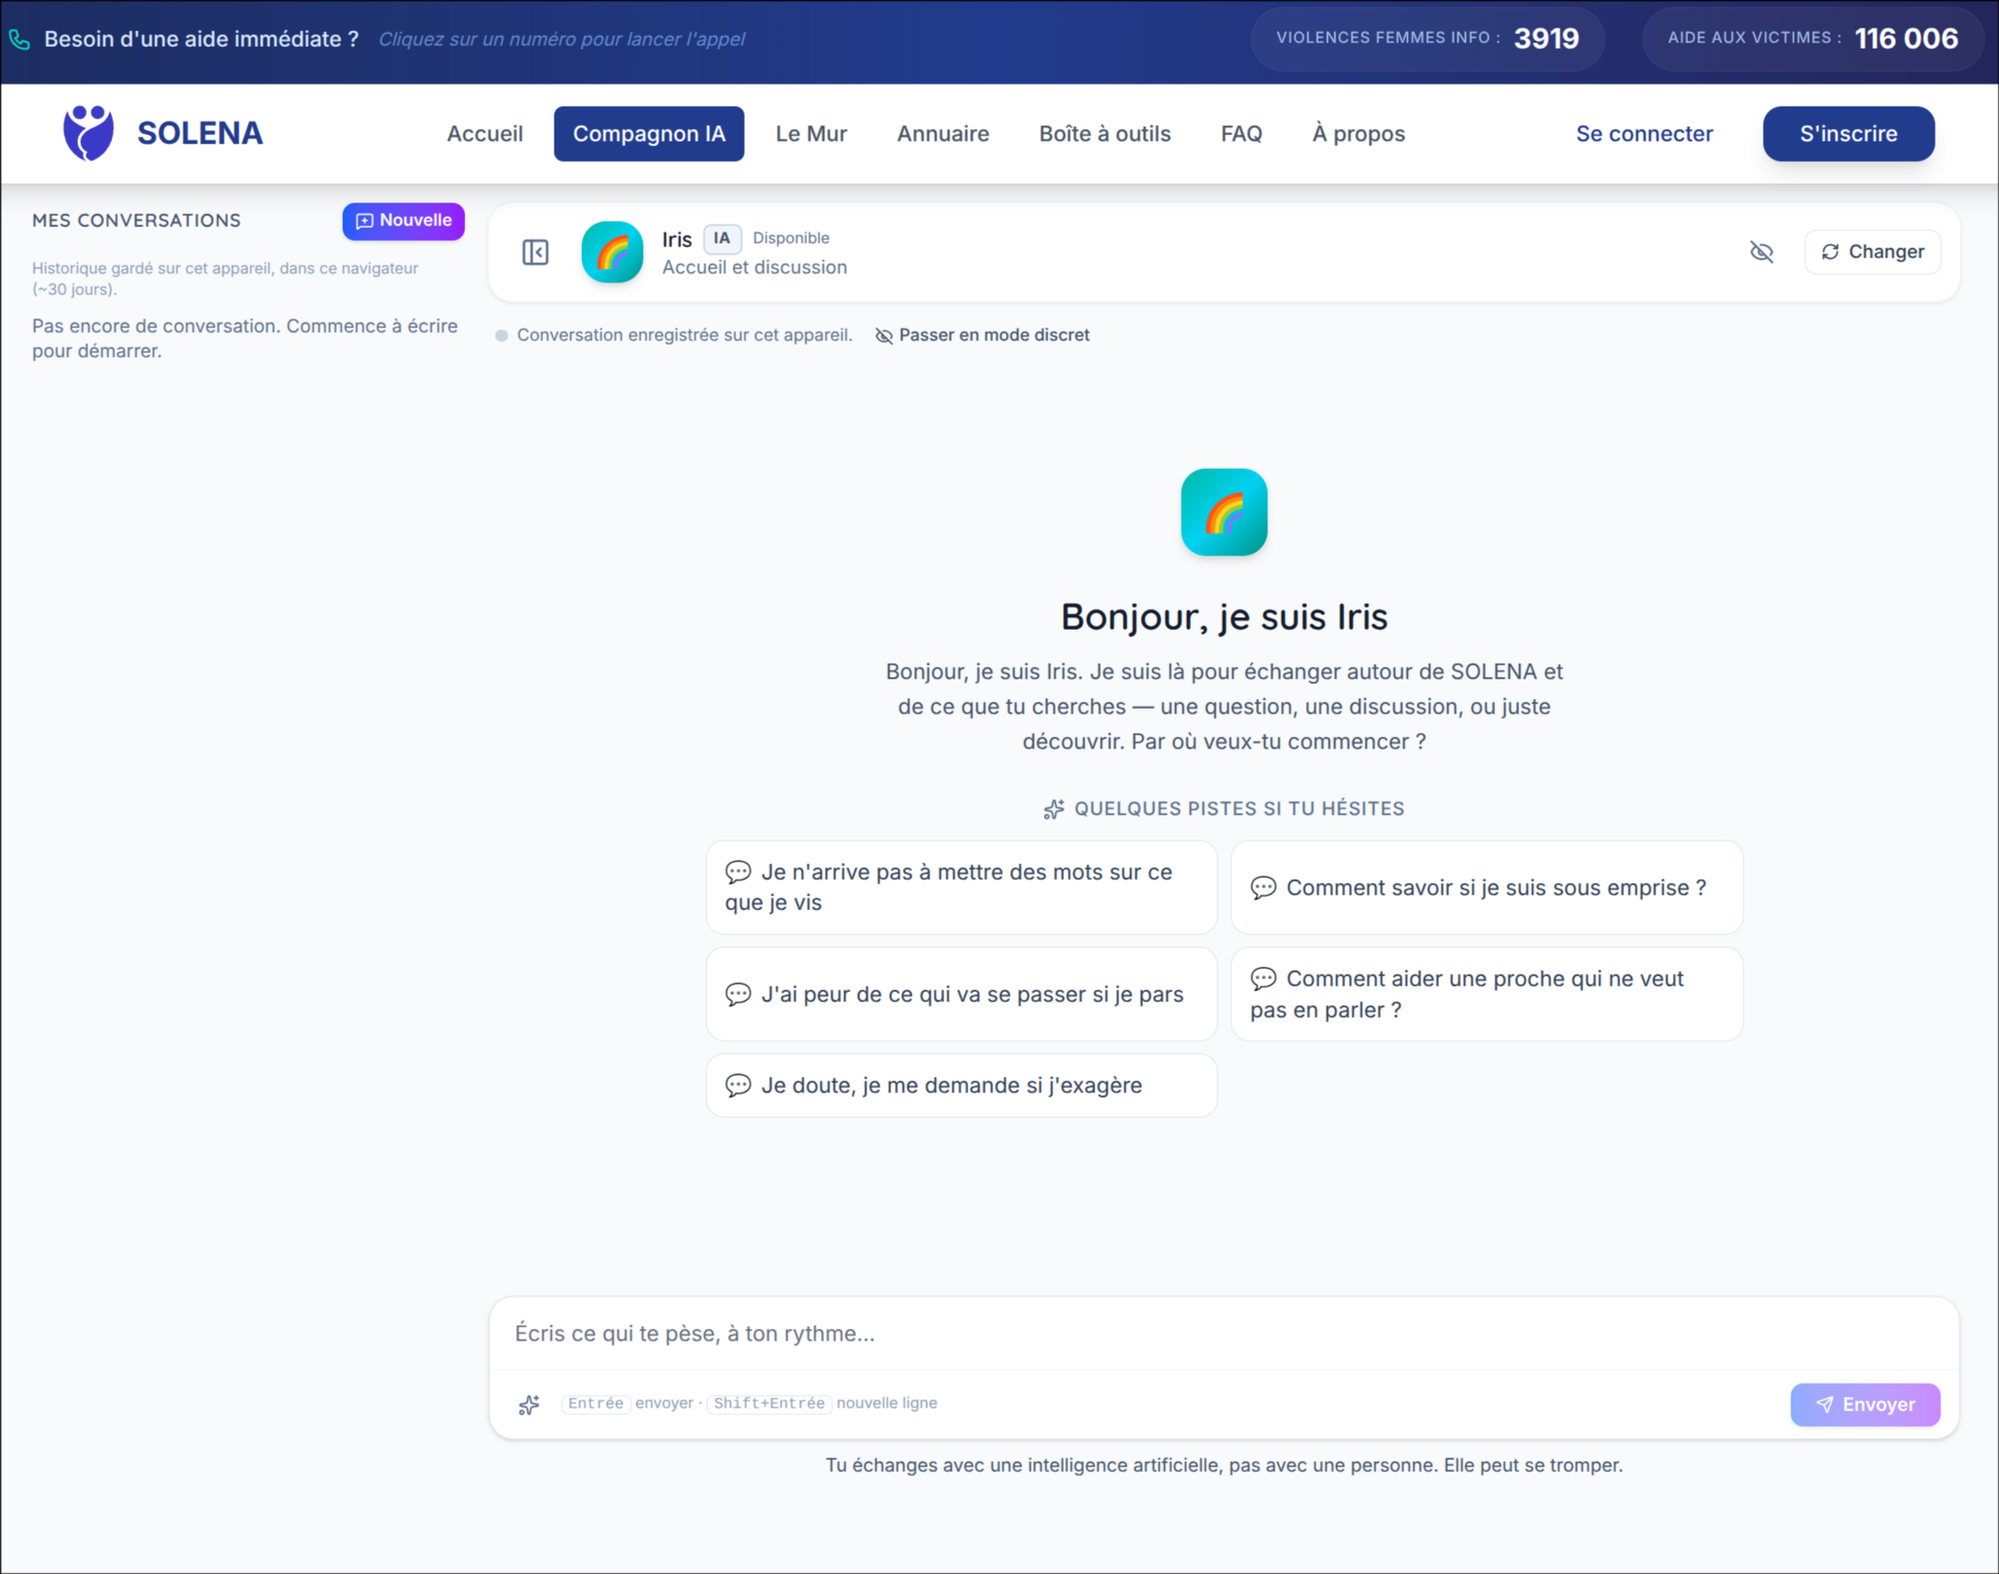Screen dimensions: 1999x1574
Task: Click the Envoyer send button
Action: click(1865, 1404)
